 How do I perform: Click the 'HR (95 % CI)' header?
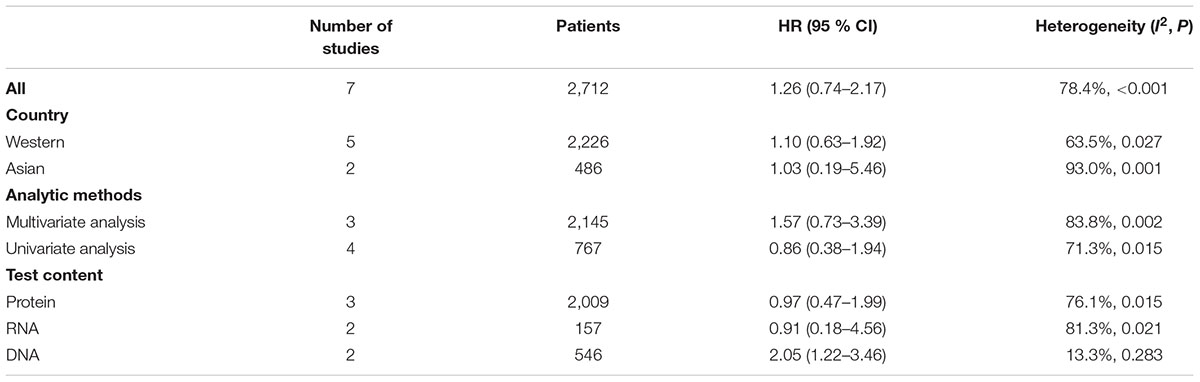pyautogui.click(x=824, y=27)
